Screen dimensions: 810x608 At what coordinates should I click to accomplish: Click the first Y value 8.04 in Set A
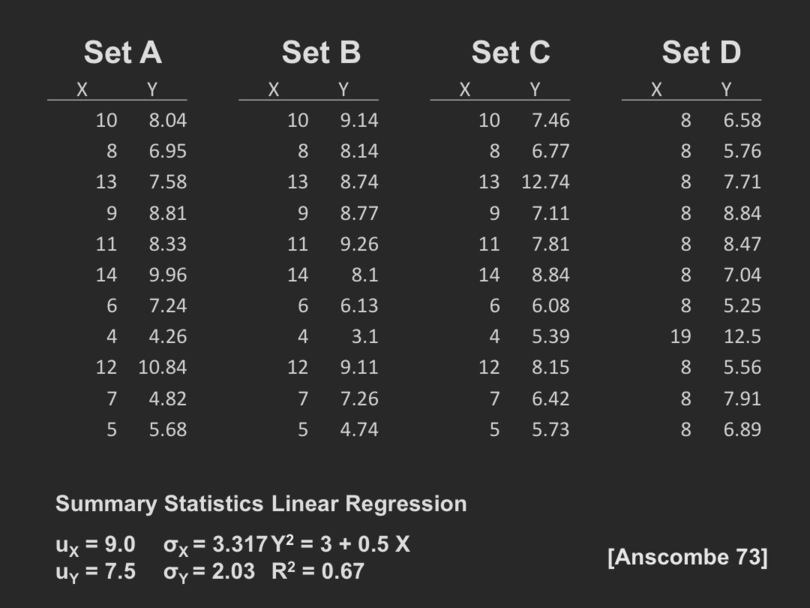(167, 121)
